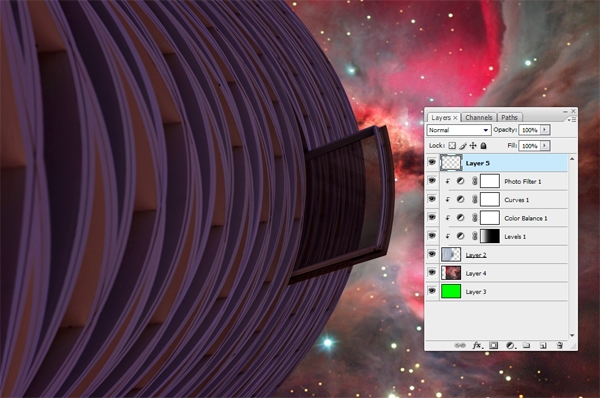Select the Layer 2 name
600x398 pixels.
click(476, 255)
